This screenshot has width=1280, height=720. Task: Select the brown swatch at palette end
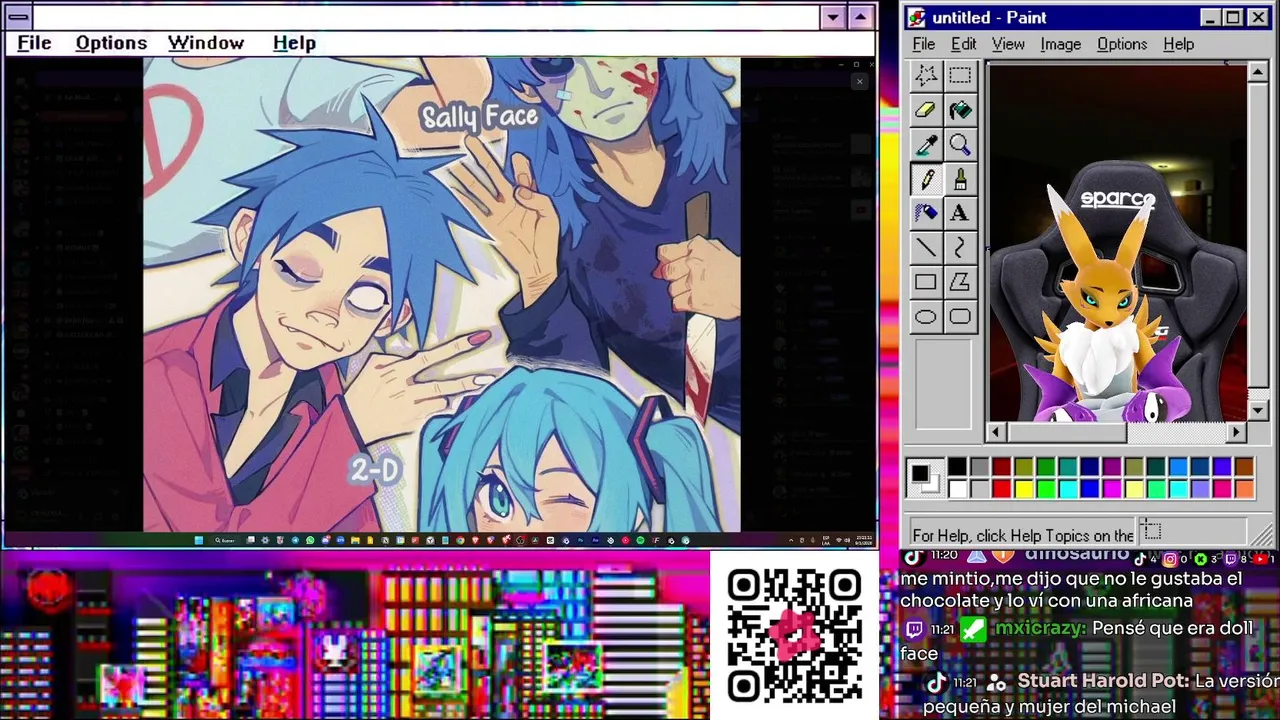click(x=1244, y=467)
